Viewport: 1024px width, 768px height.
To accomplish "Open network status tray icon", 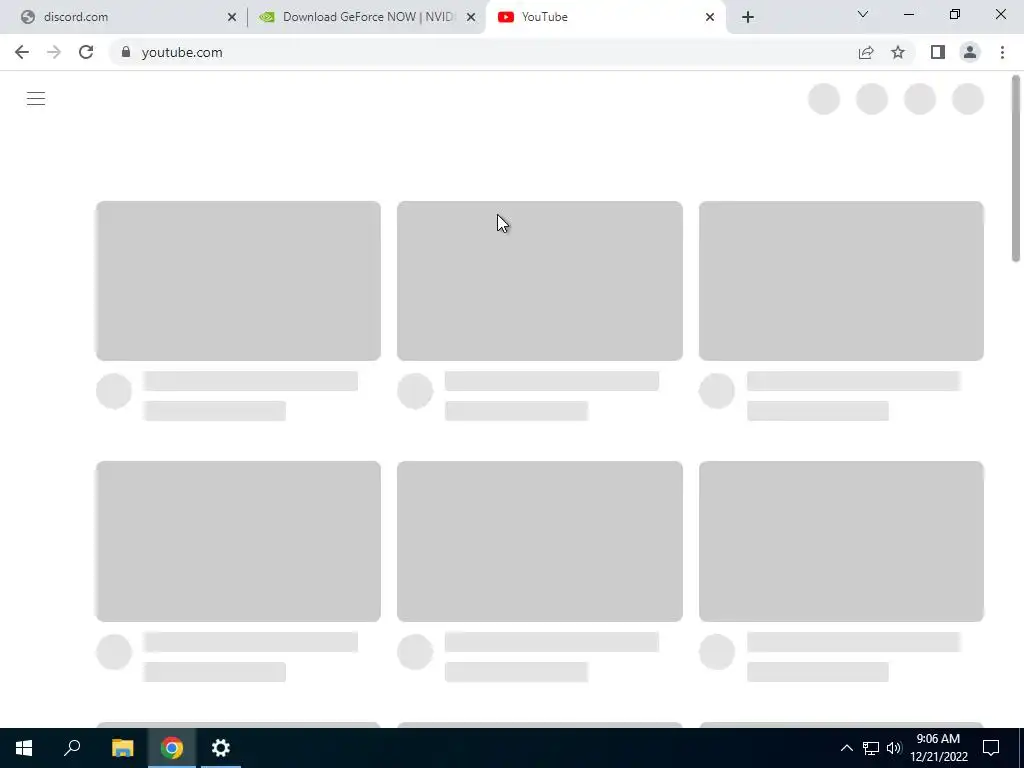I will pos(871,748).
